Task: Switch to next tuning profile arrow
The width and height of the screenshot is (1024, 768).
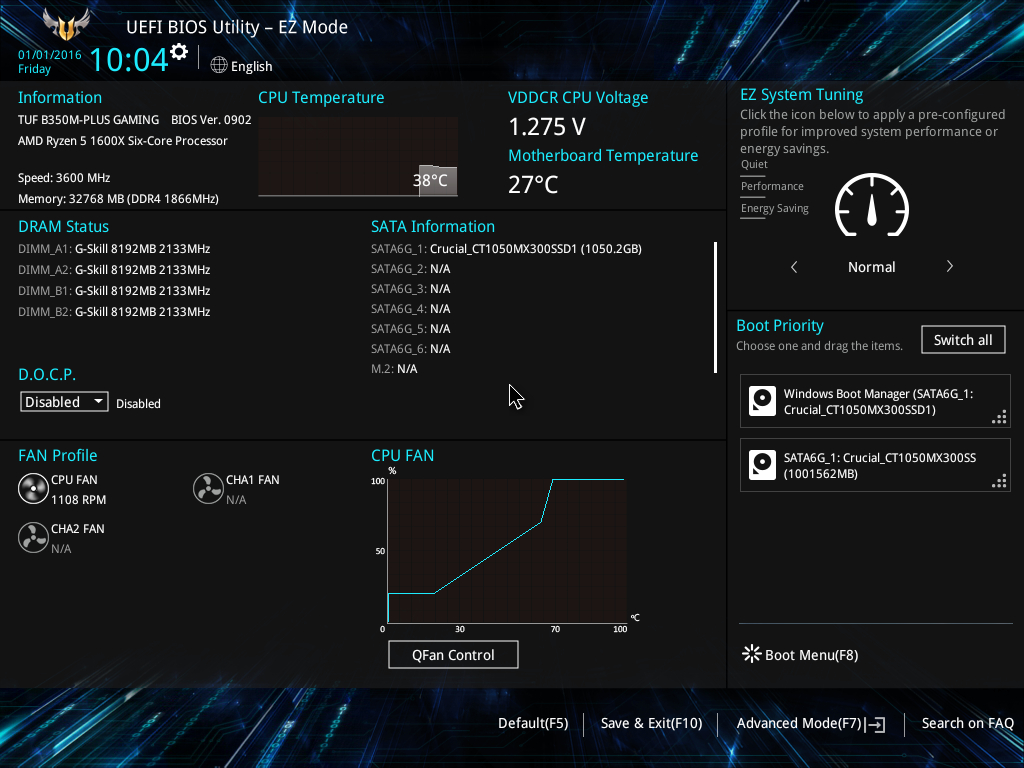Action: coord(950,266)
